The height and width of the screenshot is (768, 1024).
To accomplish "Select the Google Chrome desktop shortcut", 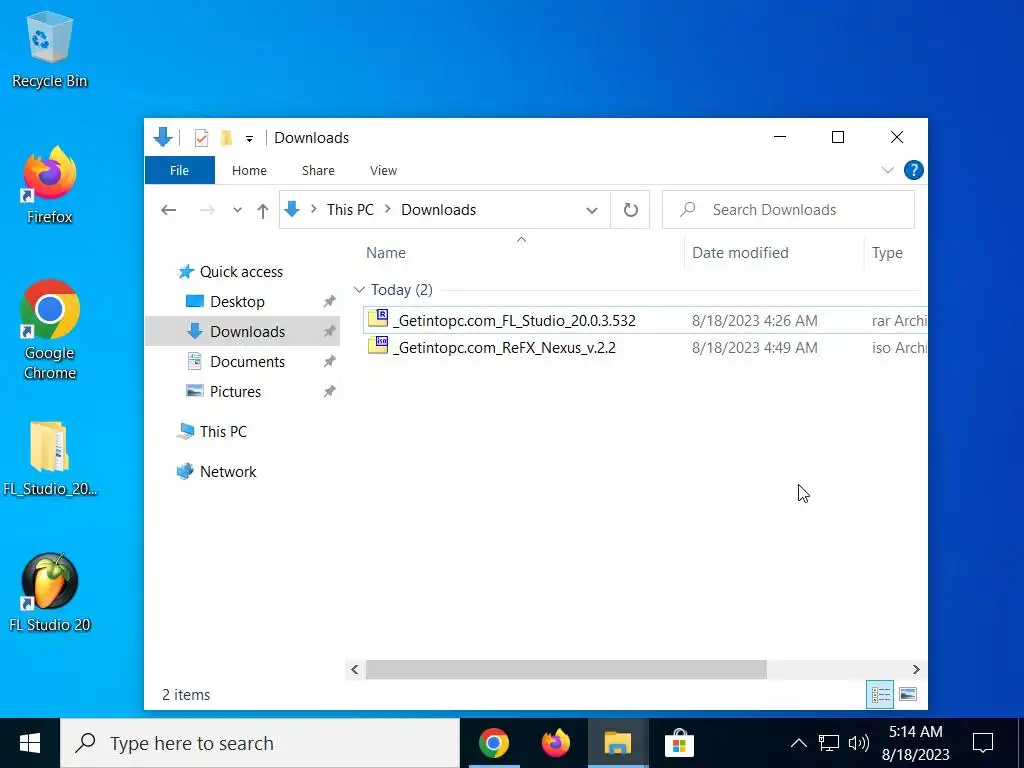I will point(50,330).
